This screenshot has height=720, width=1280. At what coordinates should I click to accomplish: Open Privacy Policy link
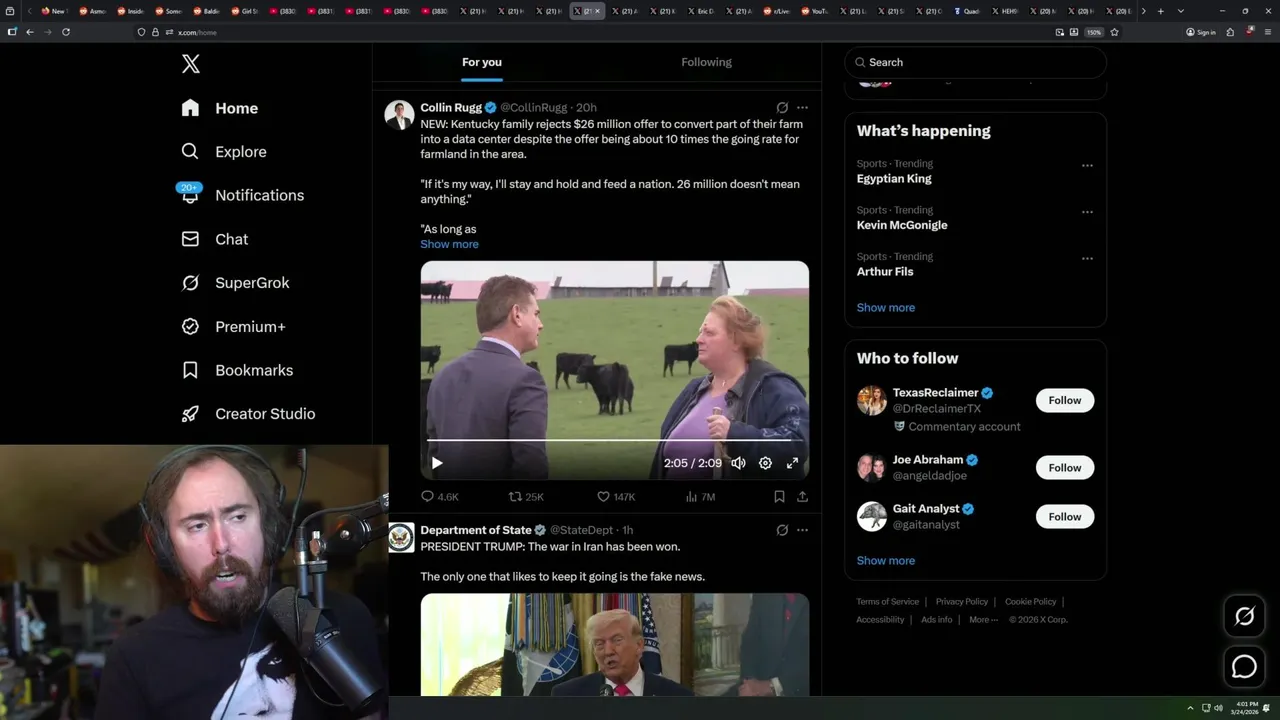click(x=961, y=602)
